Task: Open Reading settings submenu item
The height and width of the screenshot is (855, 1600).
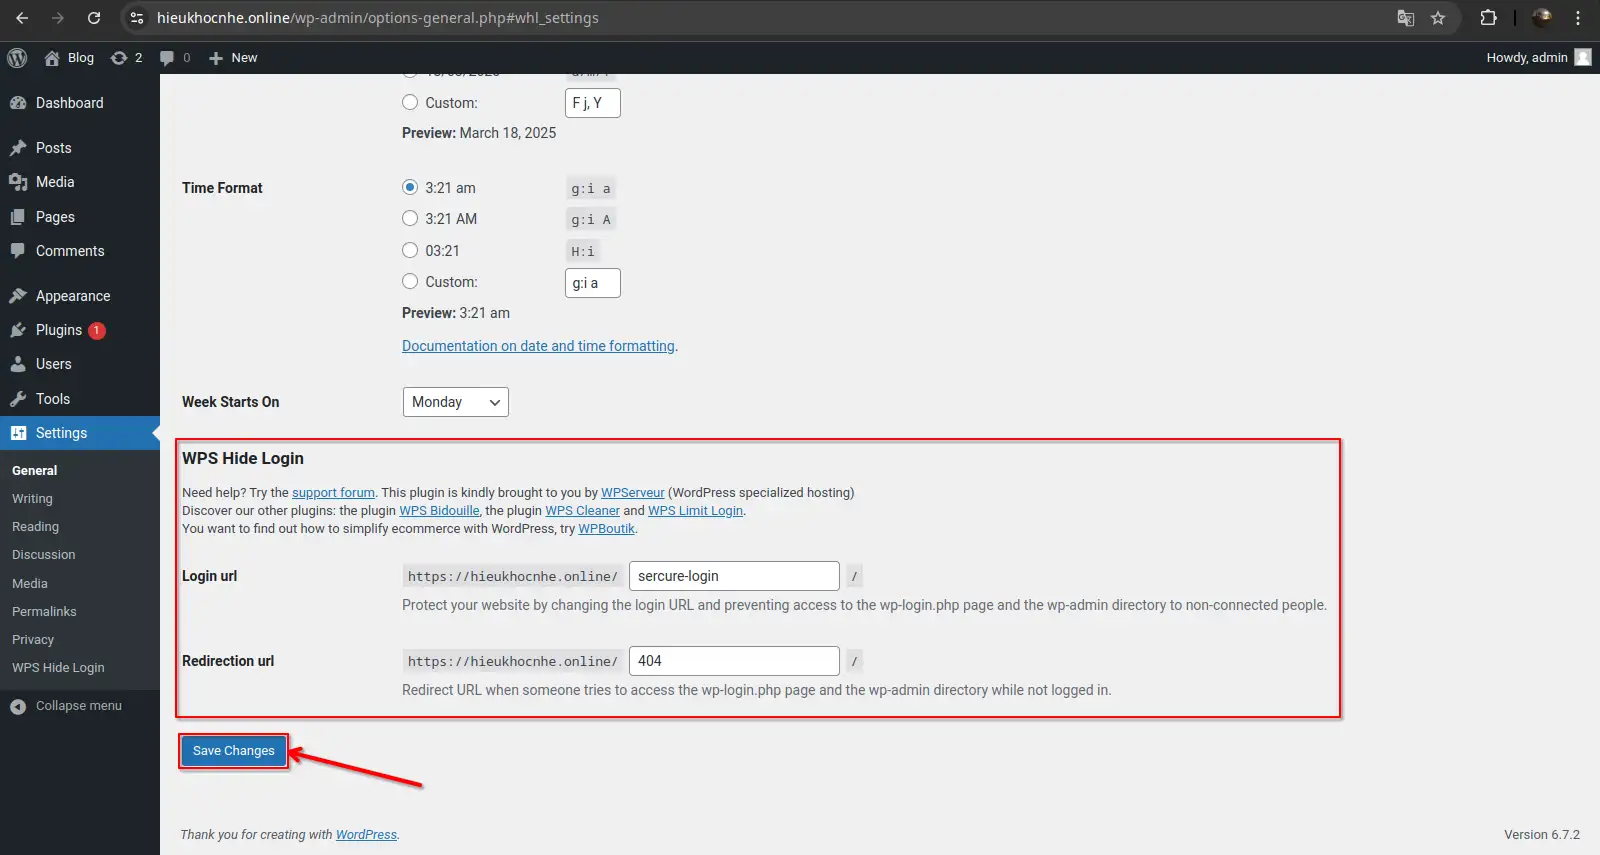Action: click(35, 526)
